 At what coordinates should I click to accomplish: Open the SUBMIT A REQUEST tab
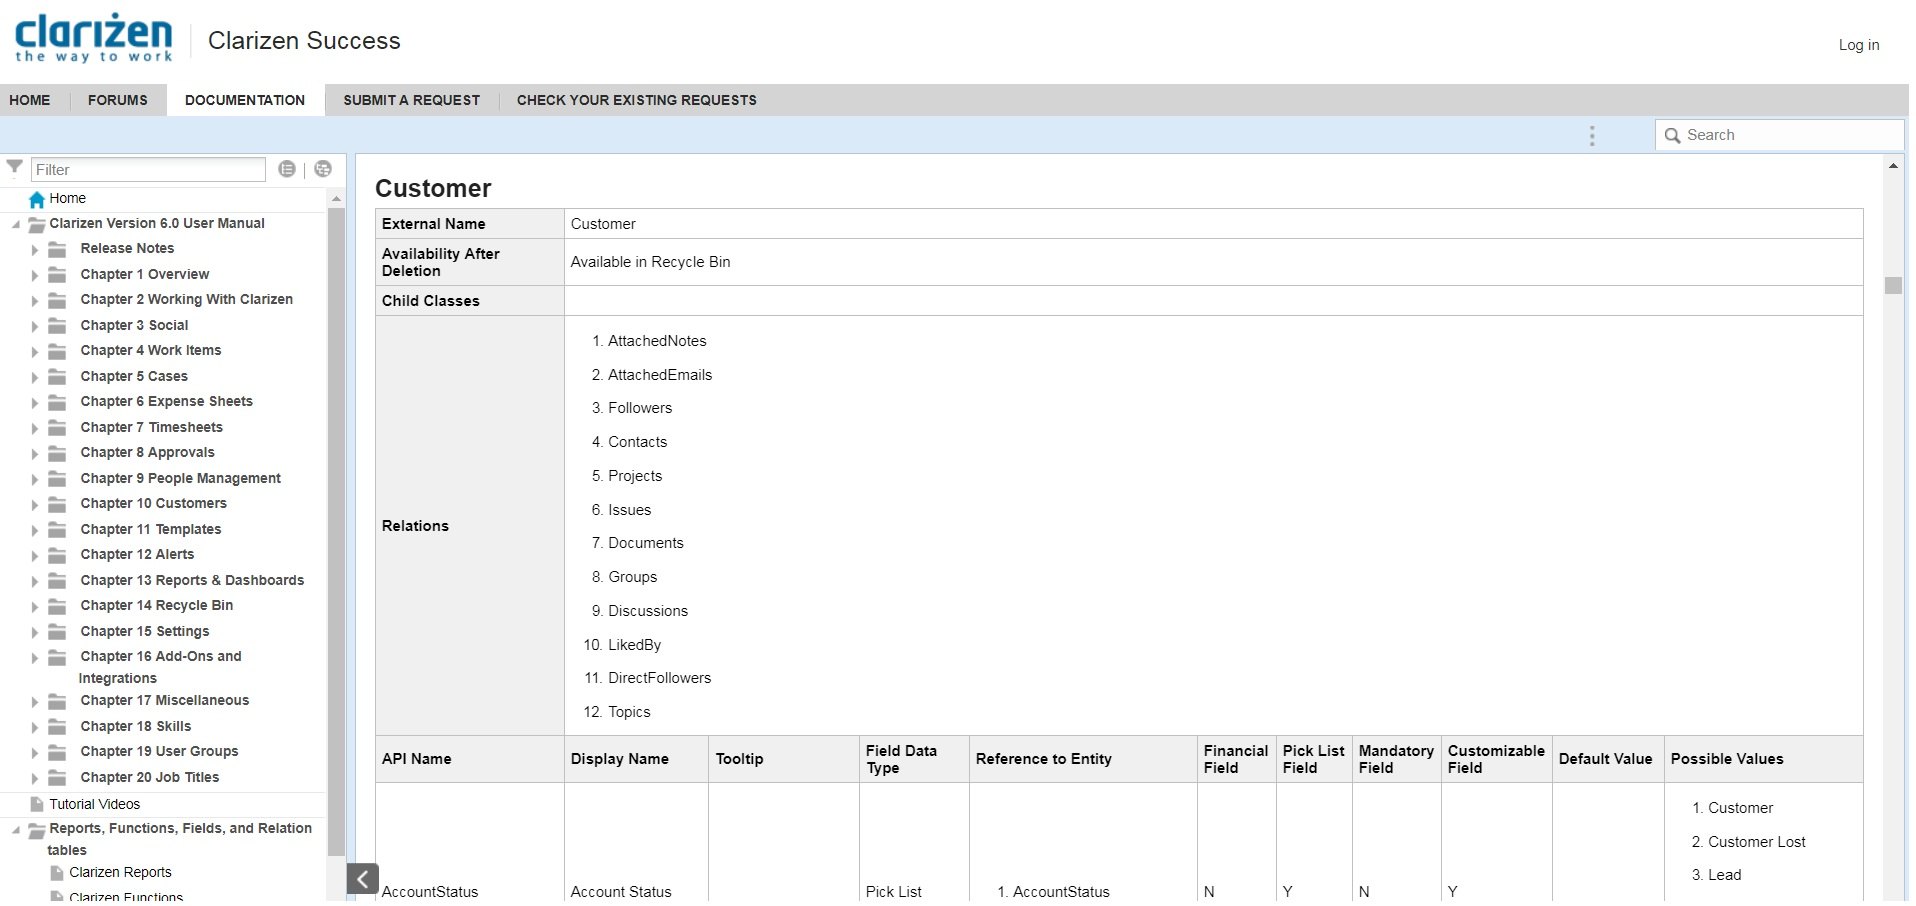pos(411,100)
